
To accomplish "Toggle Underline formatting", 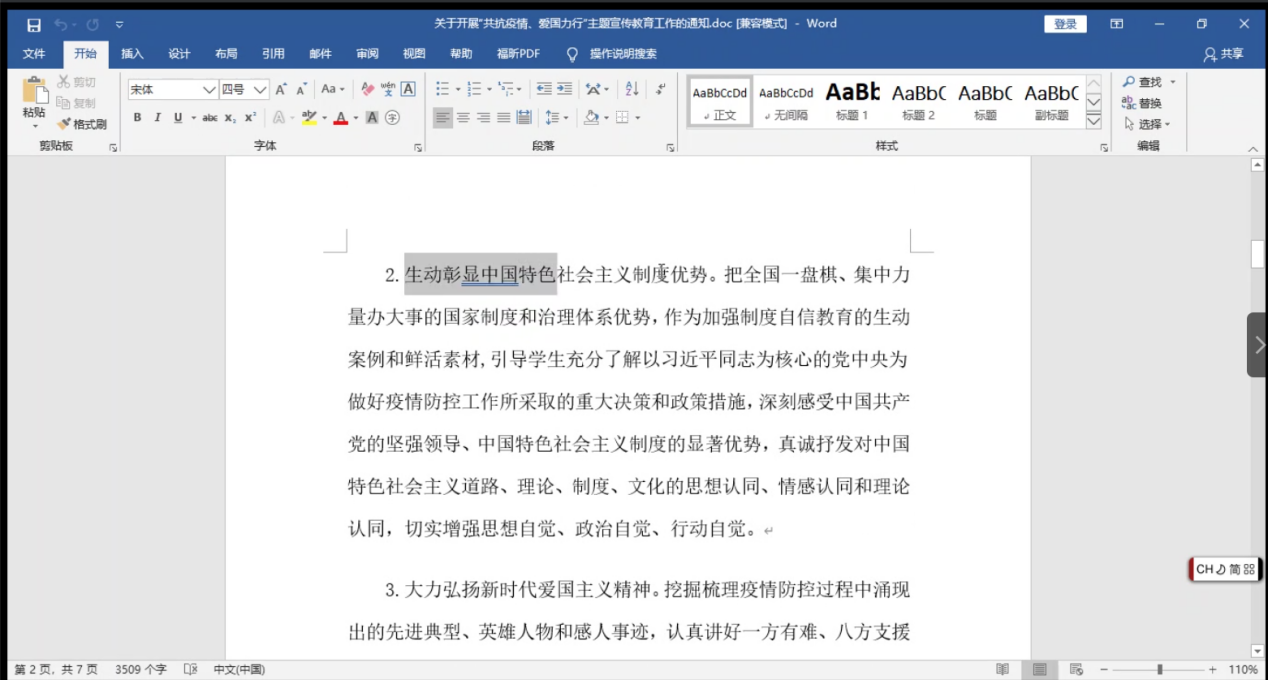I will click(x=178, y=117).
